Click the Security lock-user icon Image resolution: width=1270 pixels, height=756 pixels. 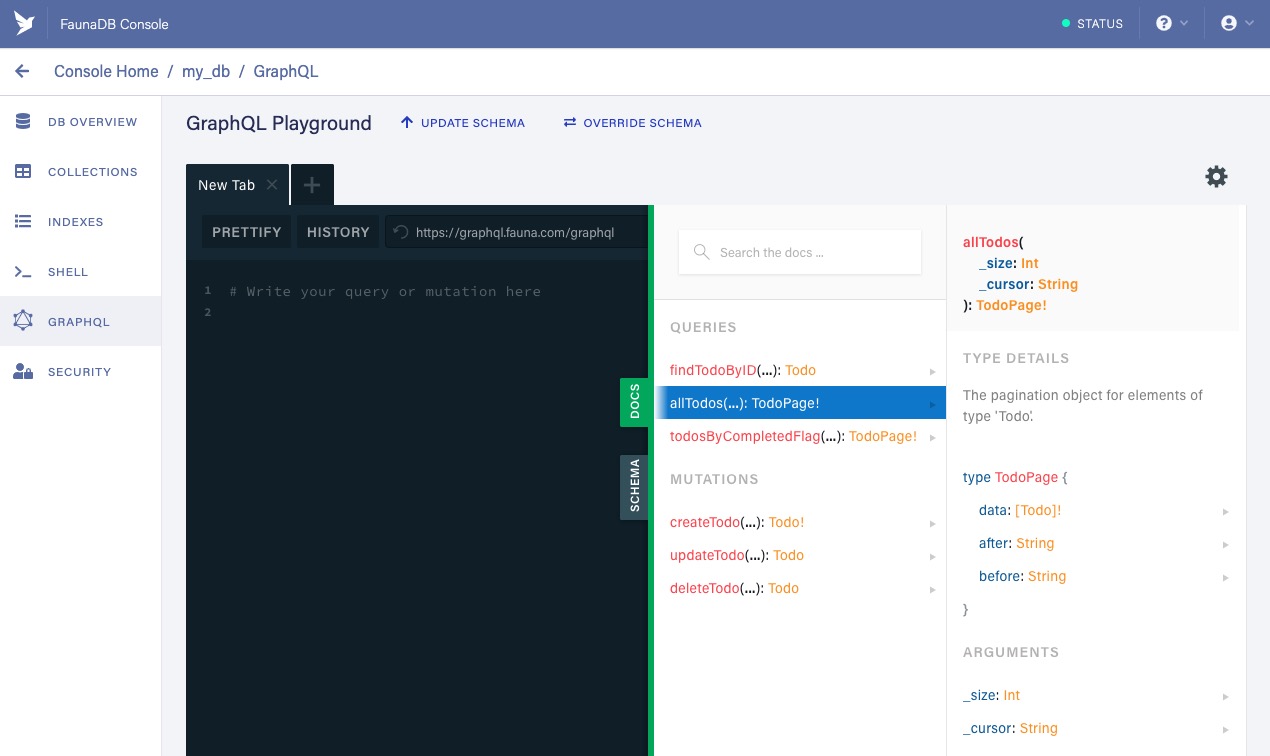click(23, 372)
